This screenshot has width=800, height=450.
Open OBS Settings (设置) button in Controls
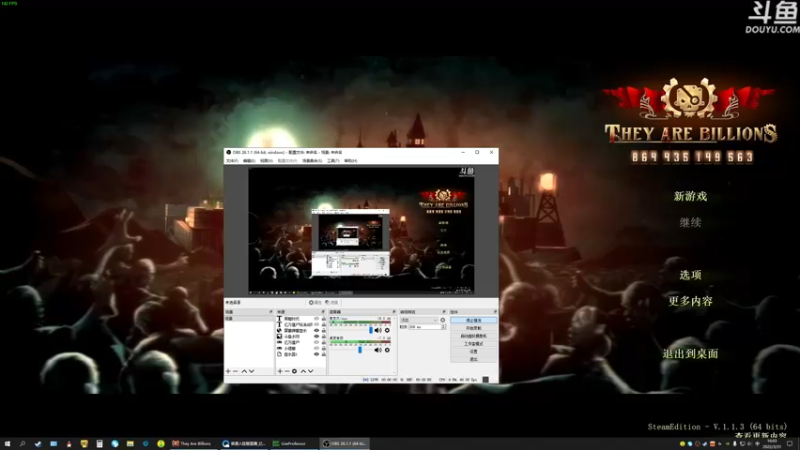473,352
